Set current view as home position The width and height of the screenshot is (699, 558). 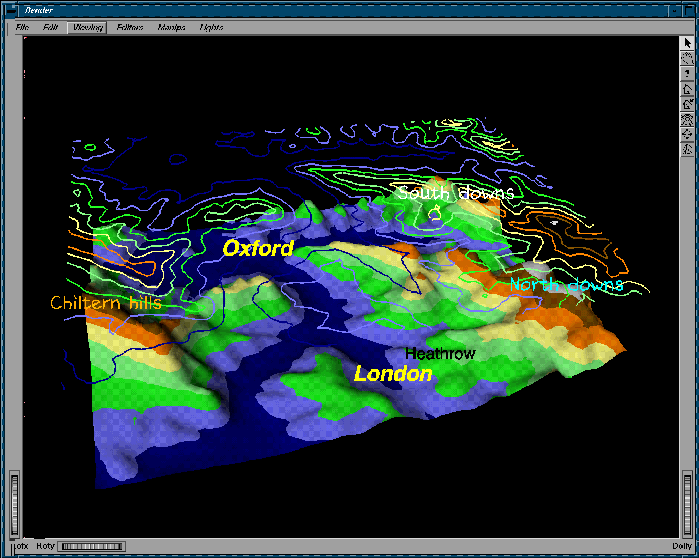[x=687, y=103]
